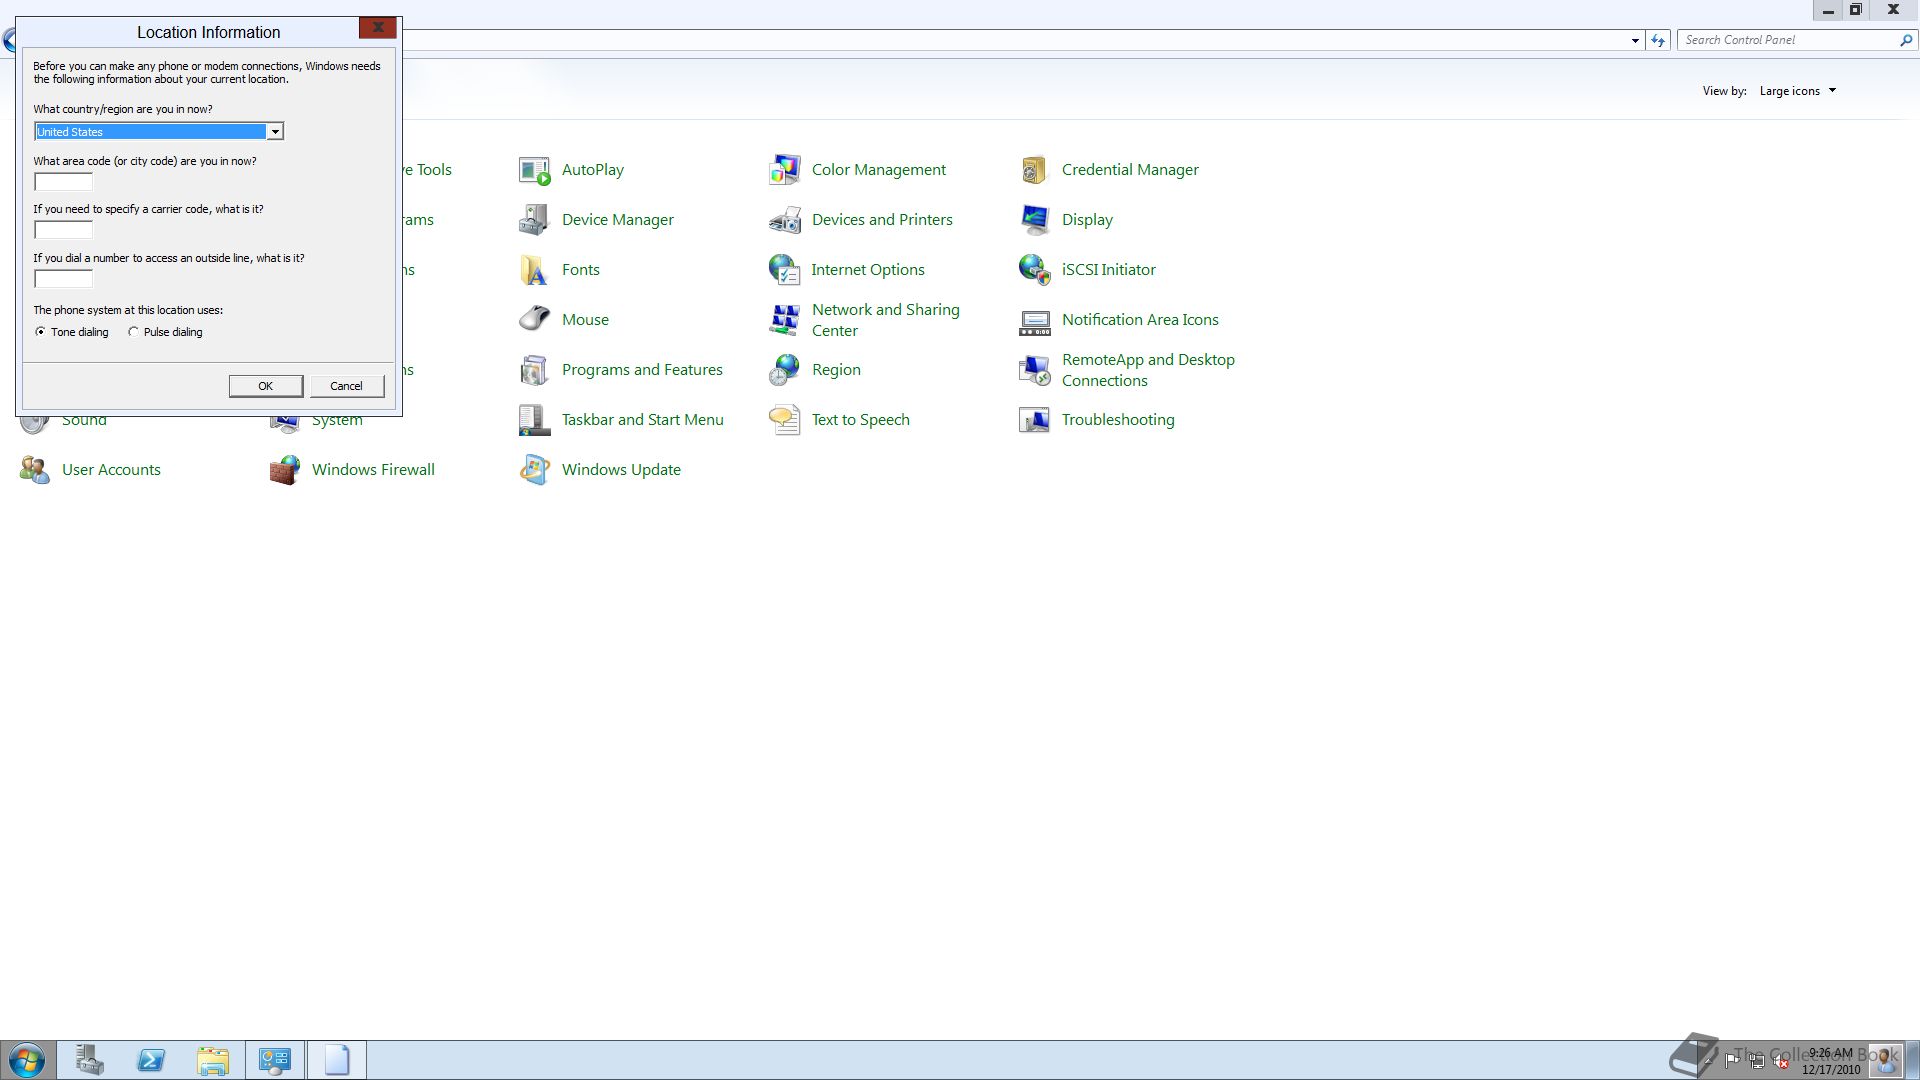Click the RemoteApp and Desktop Connections icon
Screen dimensions: 1920x1080
pos(1034,370)
